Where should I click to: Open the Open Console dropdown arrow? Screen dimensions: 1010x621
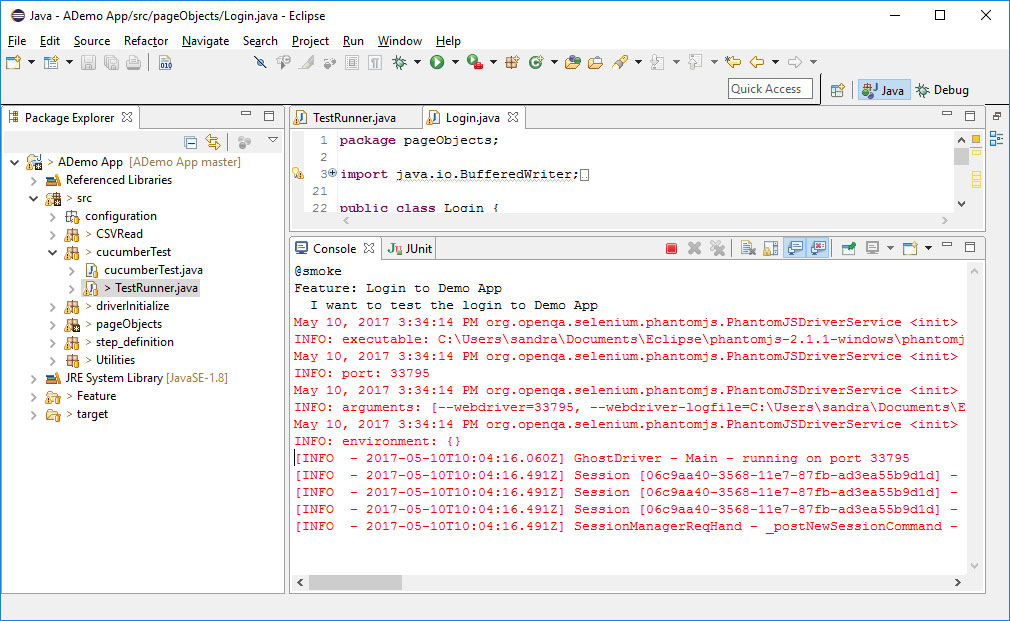(x=928, y=249)
